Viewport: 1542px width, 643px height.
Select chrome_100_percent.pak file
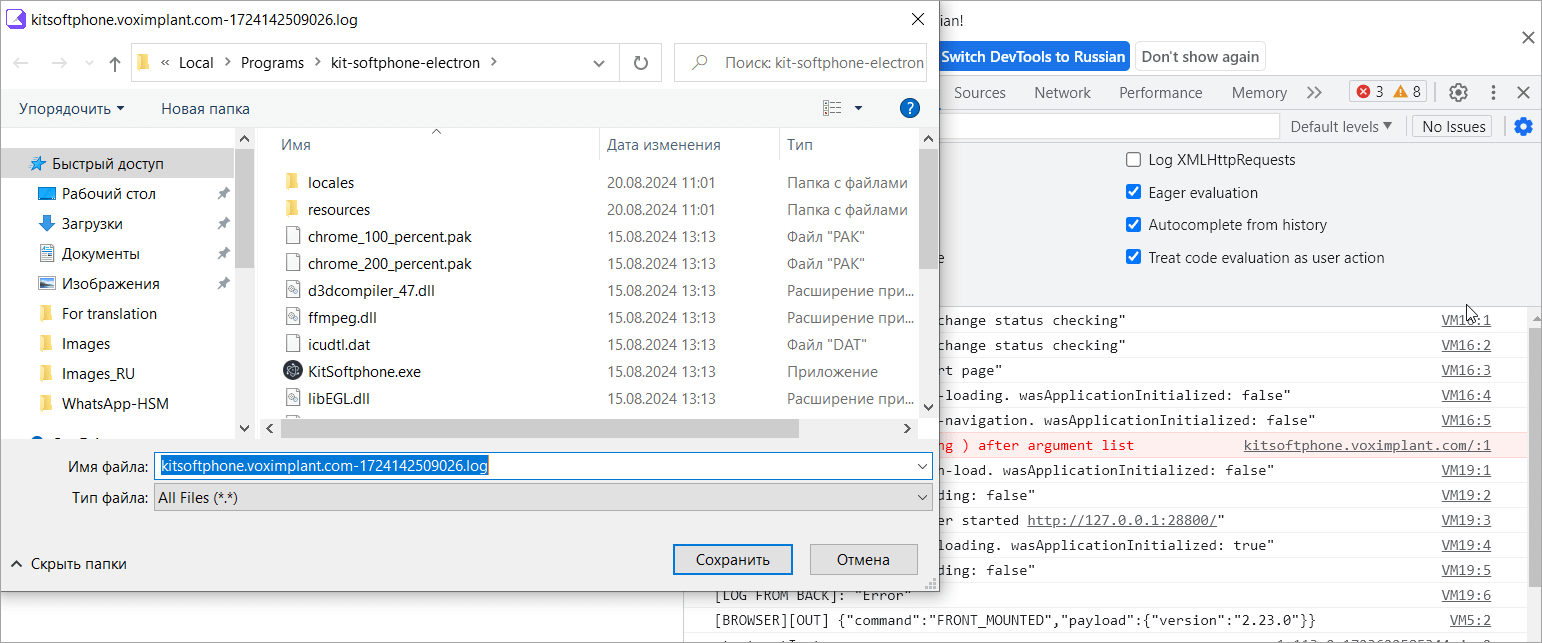(389, 237)
